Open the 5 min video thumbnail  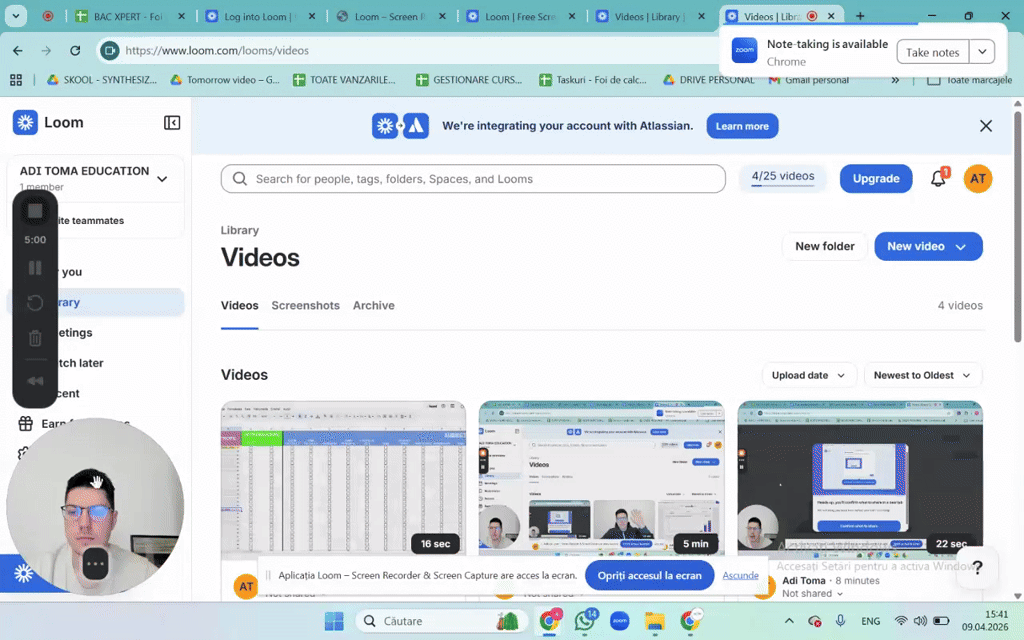click(x=601, y=478)
